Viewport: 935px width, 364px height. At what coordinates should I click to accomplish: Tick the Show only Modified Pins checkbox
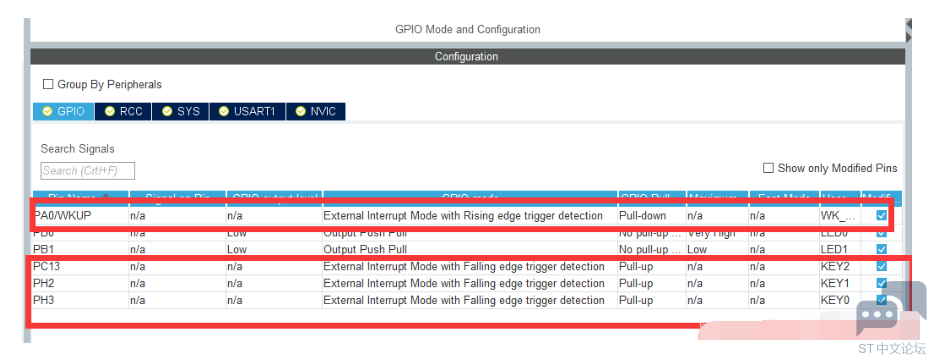tap(769, 168)
